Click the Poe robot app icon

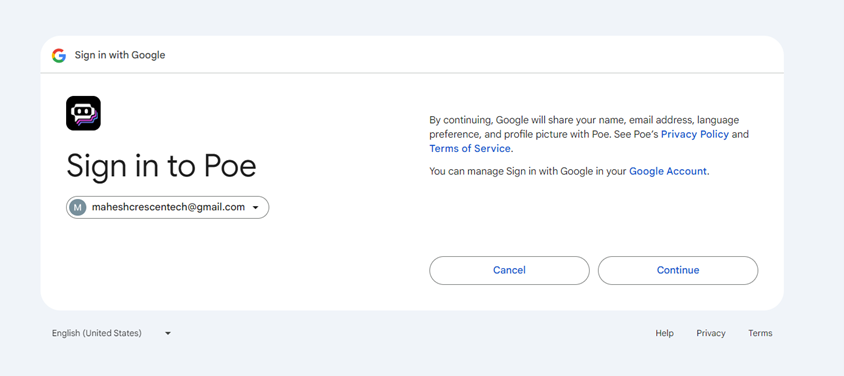tap(83, 113)
